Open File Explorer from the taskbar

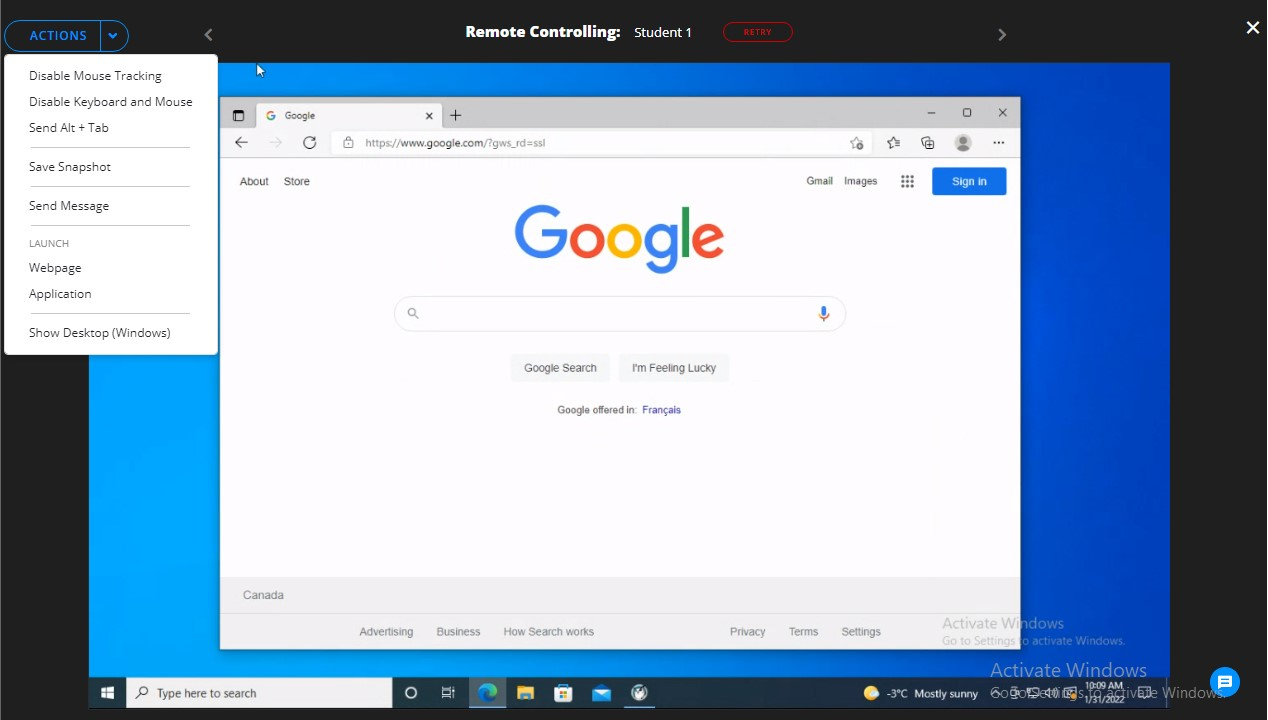coord(525,693)
